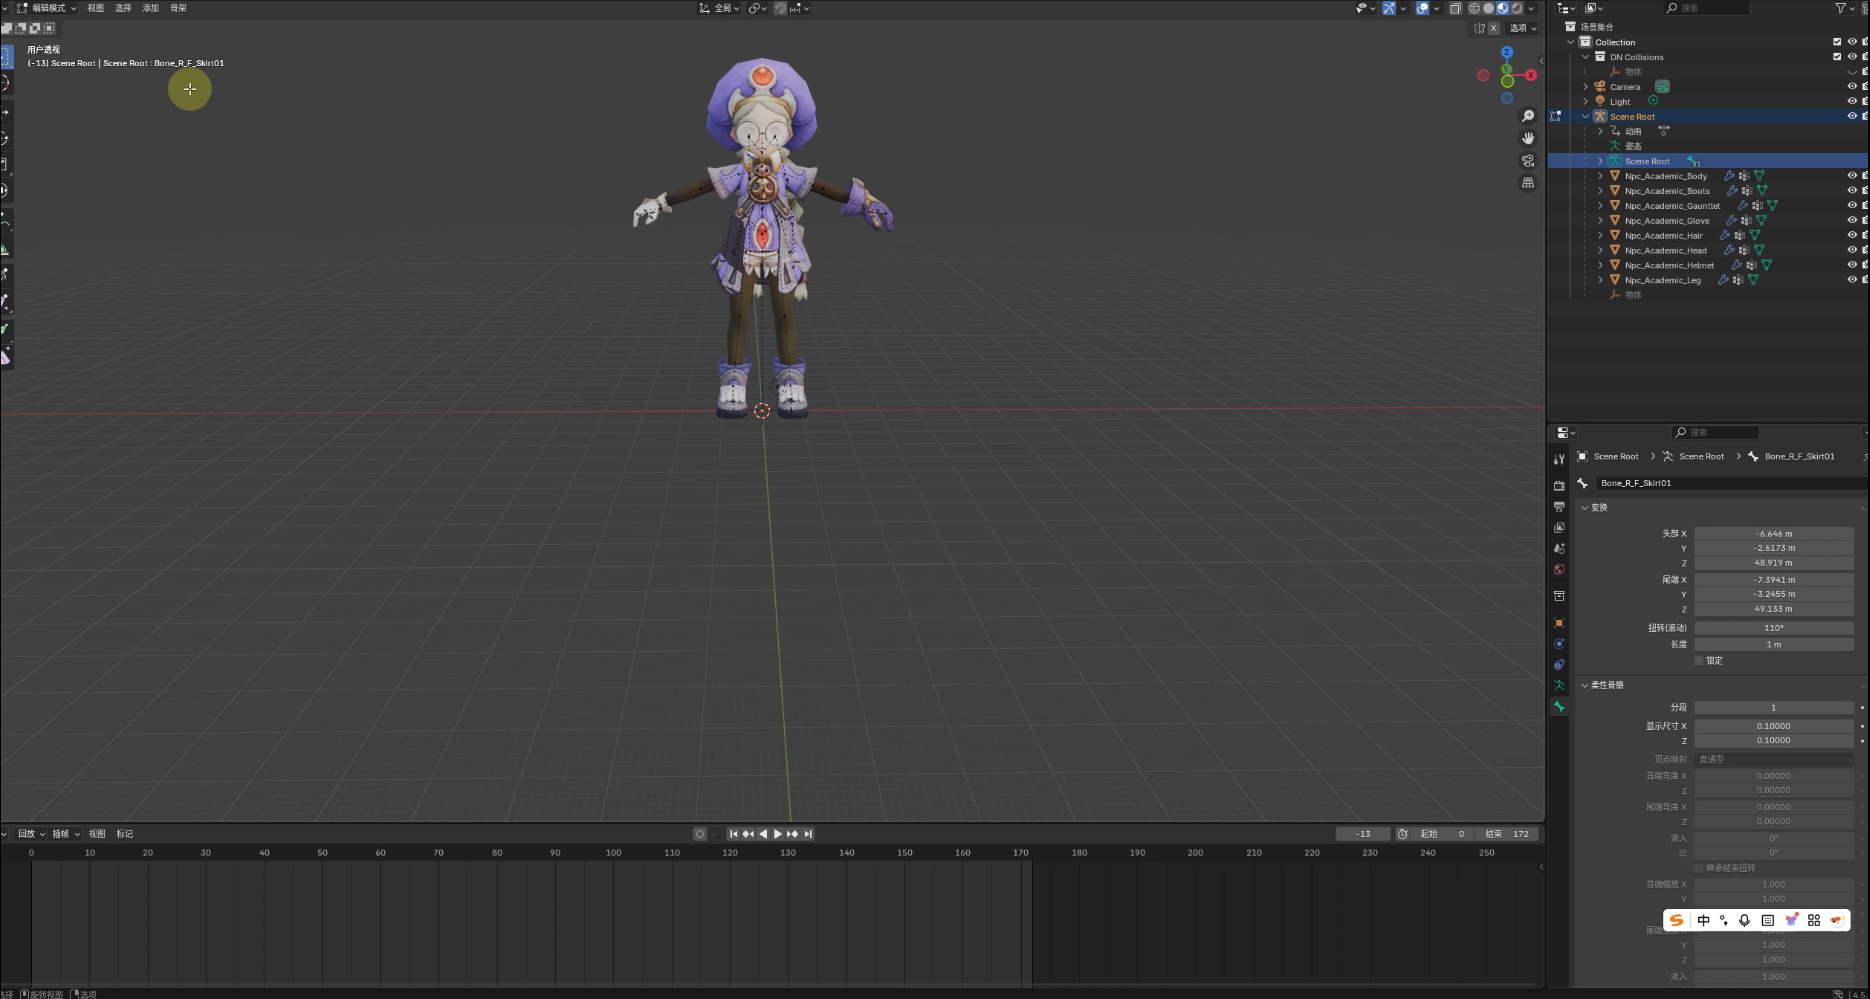Toggle DN Collisions exclude checkbox
The image size is (1870, 999).
click(x=1837, y=57)
